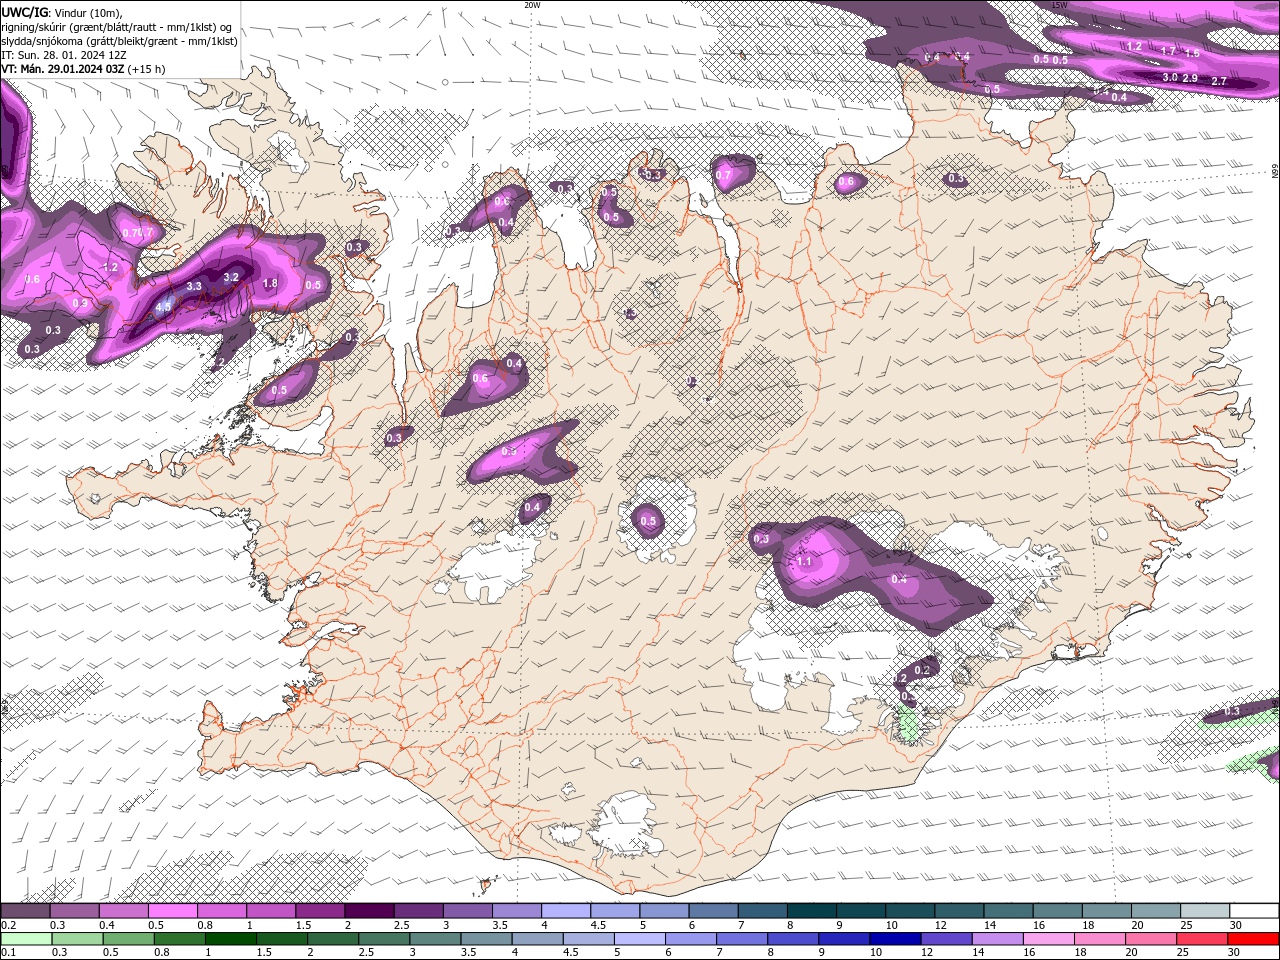
Task: Click rain legend light blue swatch at 5
Action: tap(639, 939)
